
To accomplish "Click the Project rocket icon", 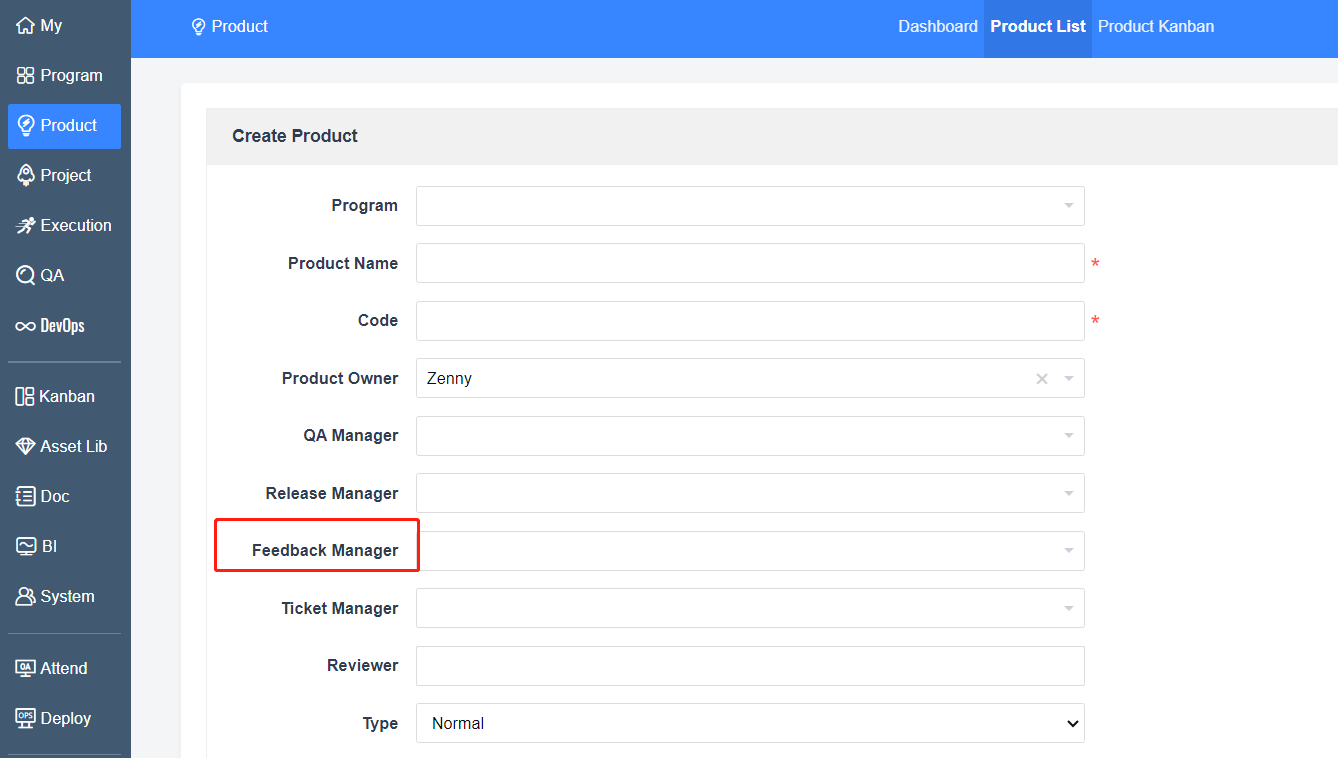I will tap(26, 176).
